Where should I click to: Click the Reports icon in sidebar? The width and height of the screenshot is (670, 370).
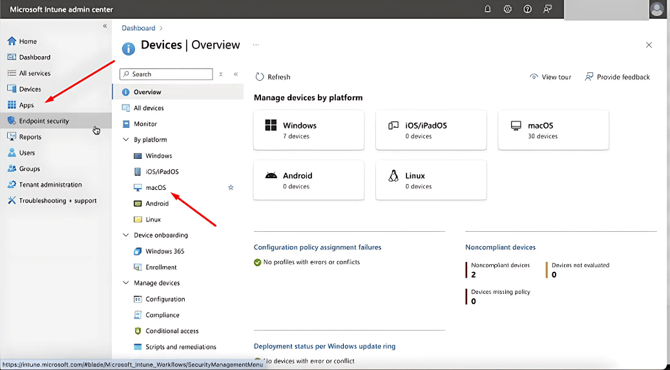(x=12, y=137)
